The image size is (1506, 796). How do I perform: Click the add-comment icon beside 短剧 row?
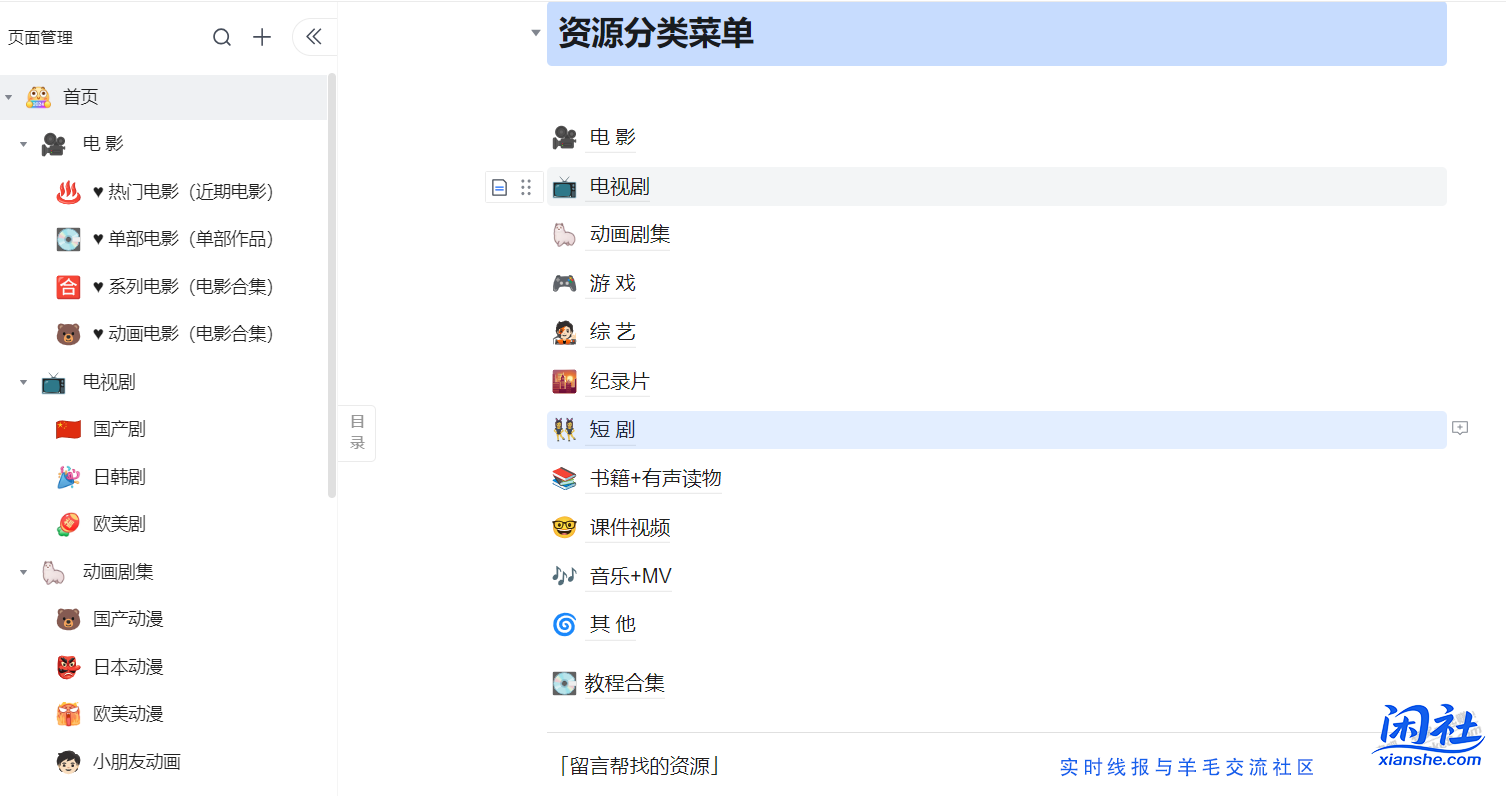(1460, 428)
